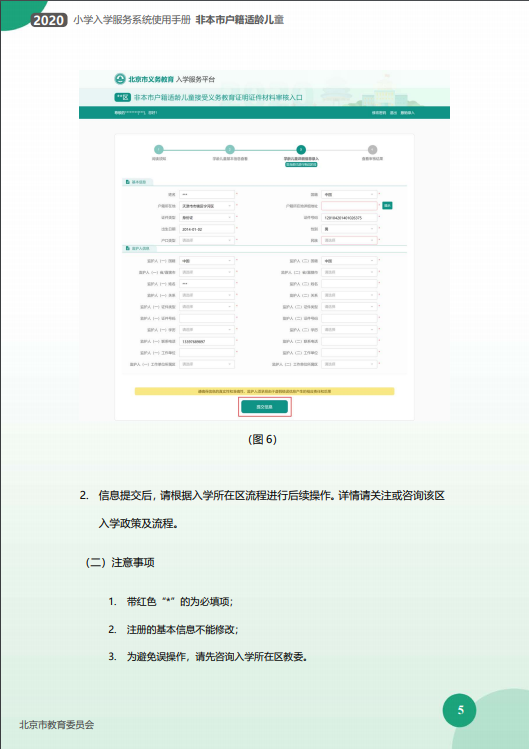Open the 监护人(一) 证件类型 dropdown
Viewport: 529px width, 749px height.
[207, 307]
